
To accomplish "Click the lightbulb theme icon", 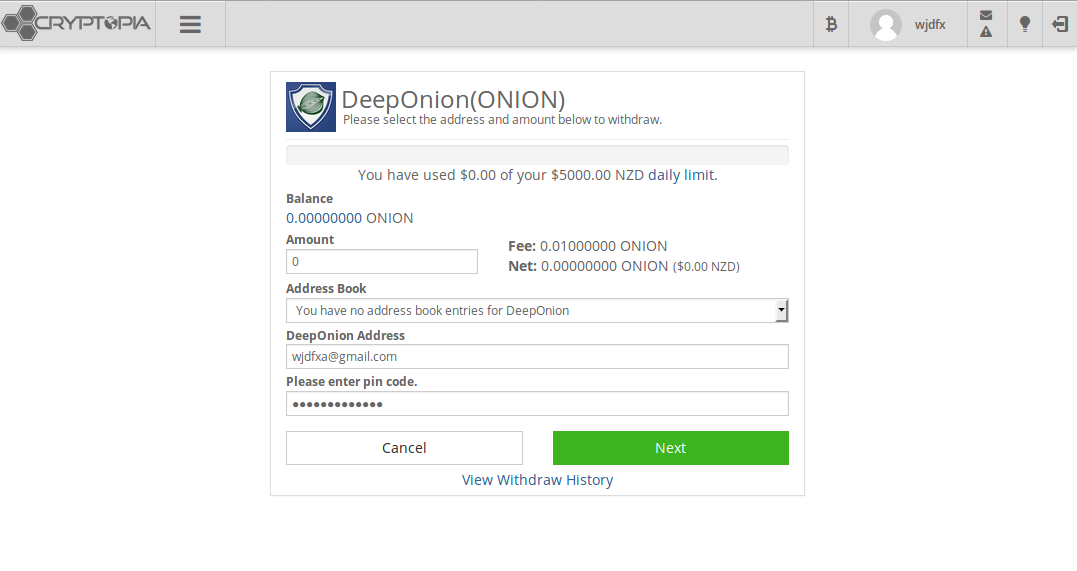I will click(x=1025, y=25).
